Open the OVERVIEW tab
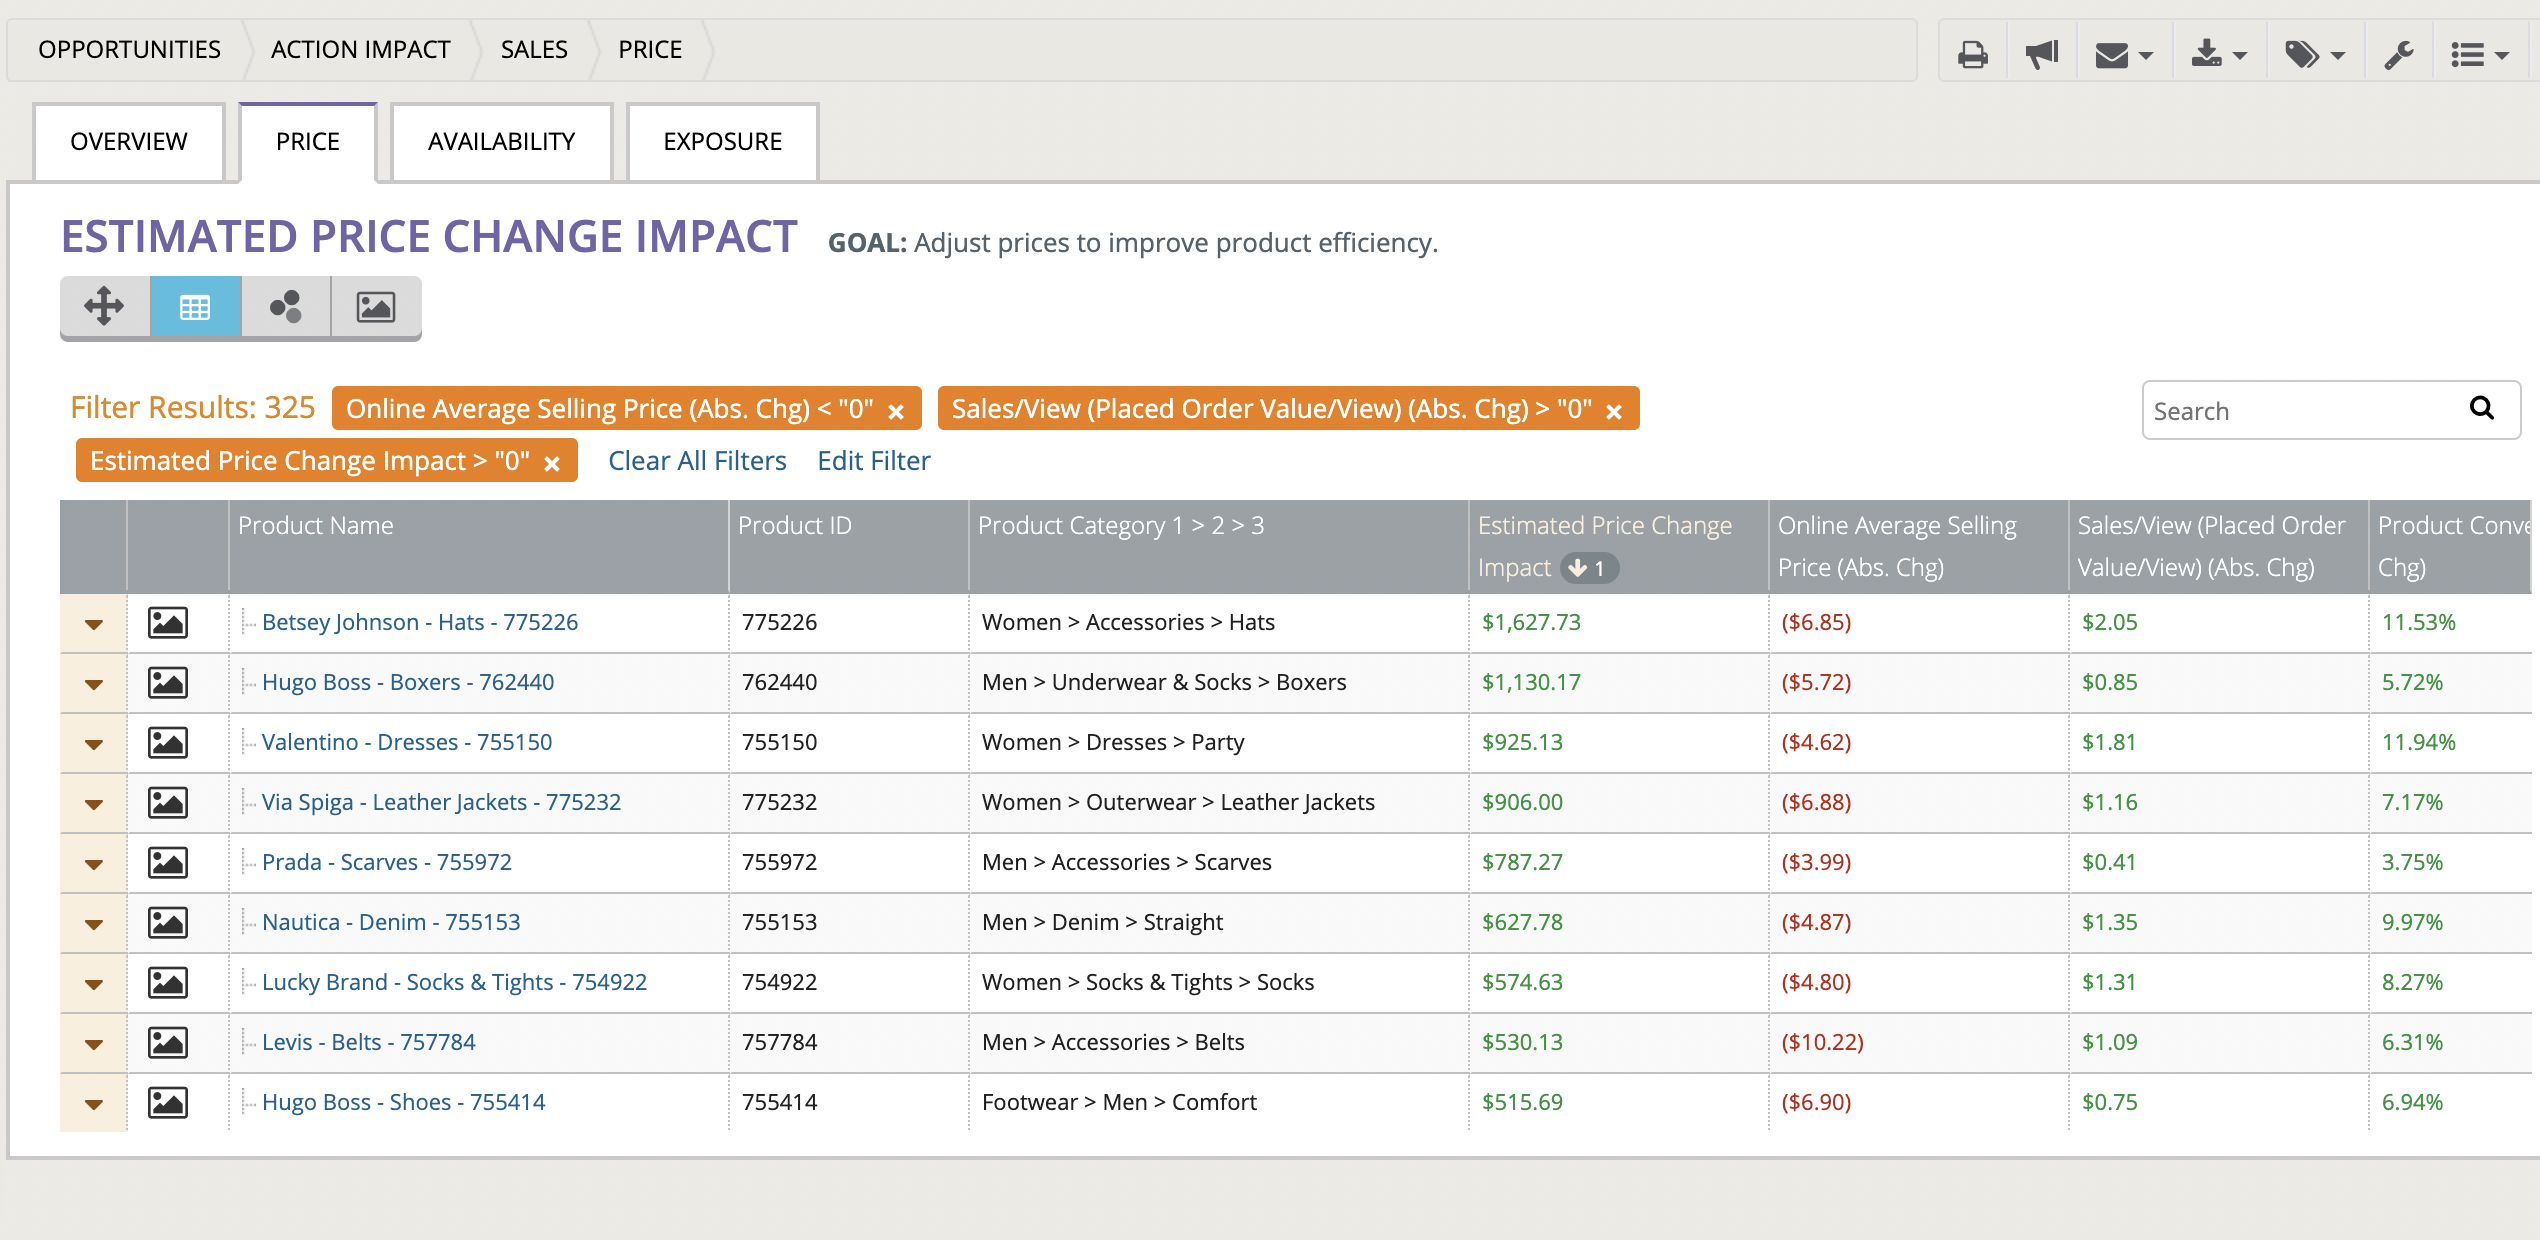Image resolution: width=2540 pixels, height=1240 pixels. point(129,142)
